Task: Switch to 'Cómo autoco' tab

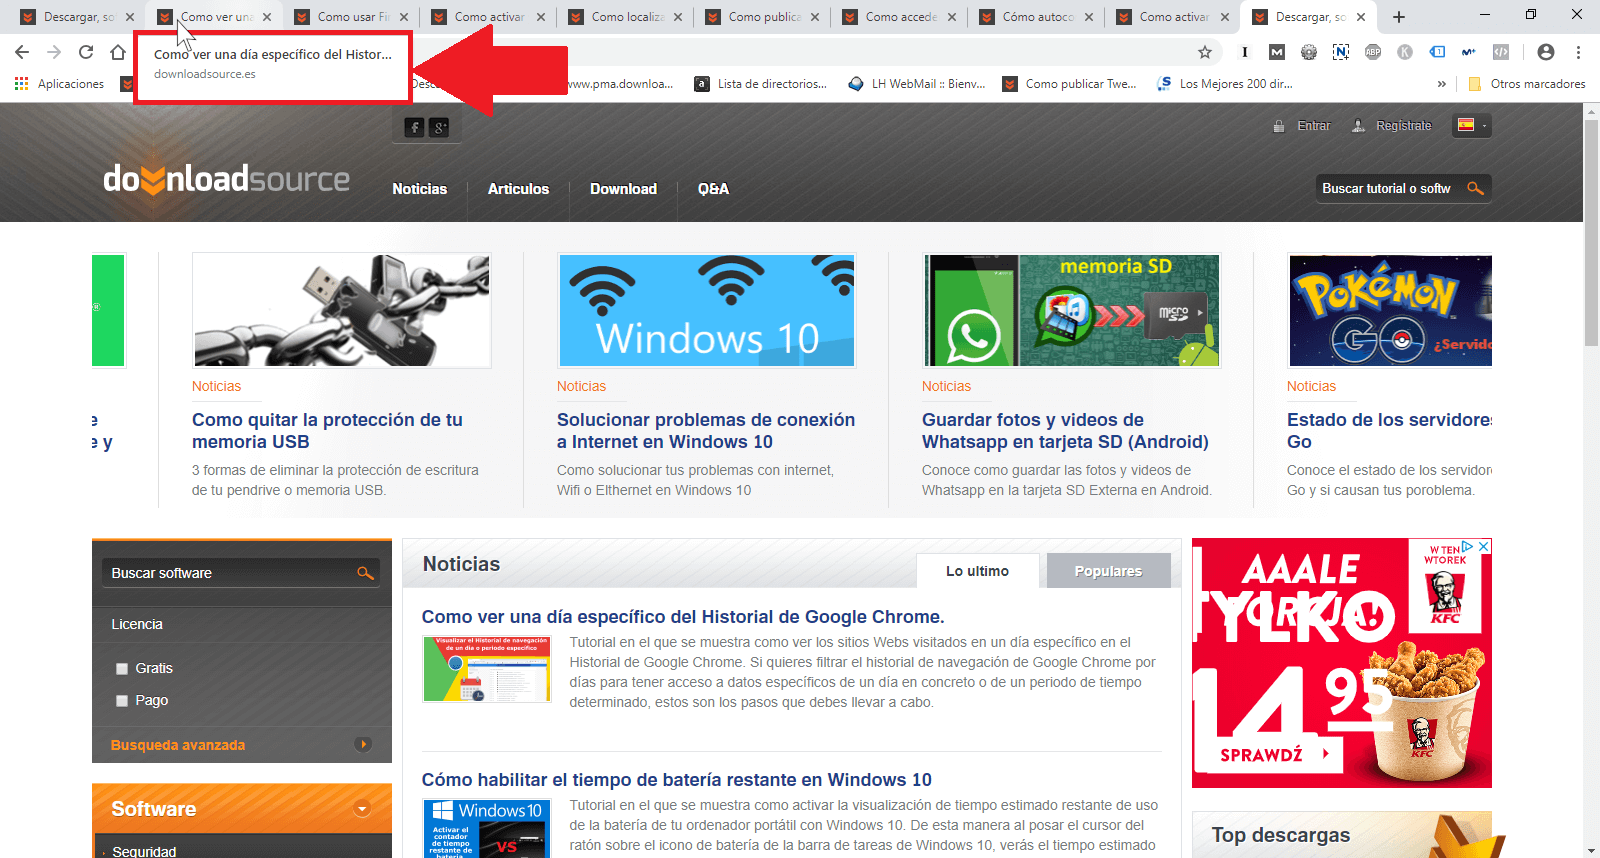Action: (1037, 17)
